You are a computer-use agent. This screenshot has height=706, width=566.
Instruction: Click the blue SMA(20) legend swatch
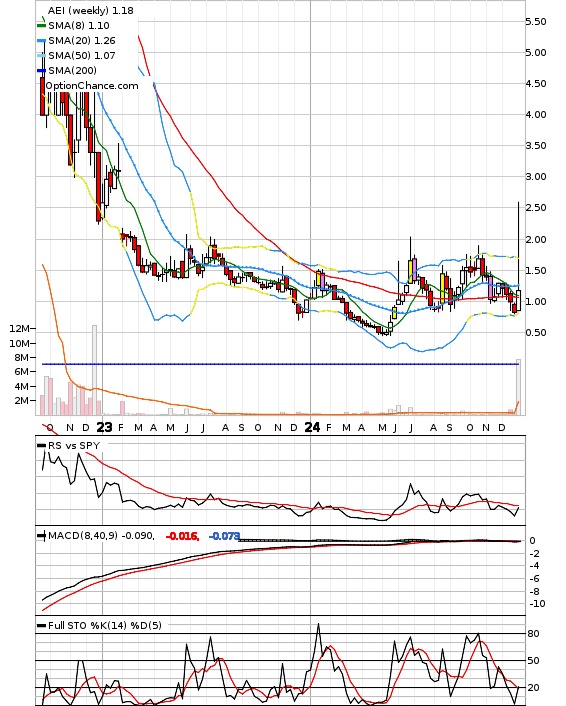[41, 41]
